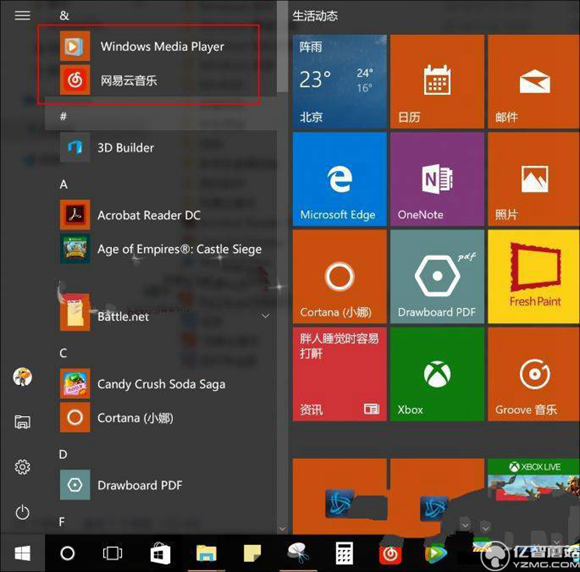580x572 pixels.
Task: Select the # section header
Action: click(x=64, y=117)
